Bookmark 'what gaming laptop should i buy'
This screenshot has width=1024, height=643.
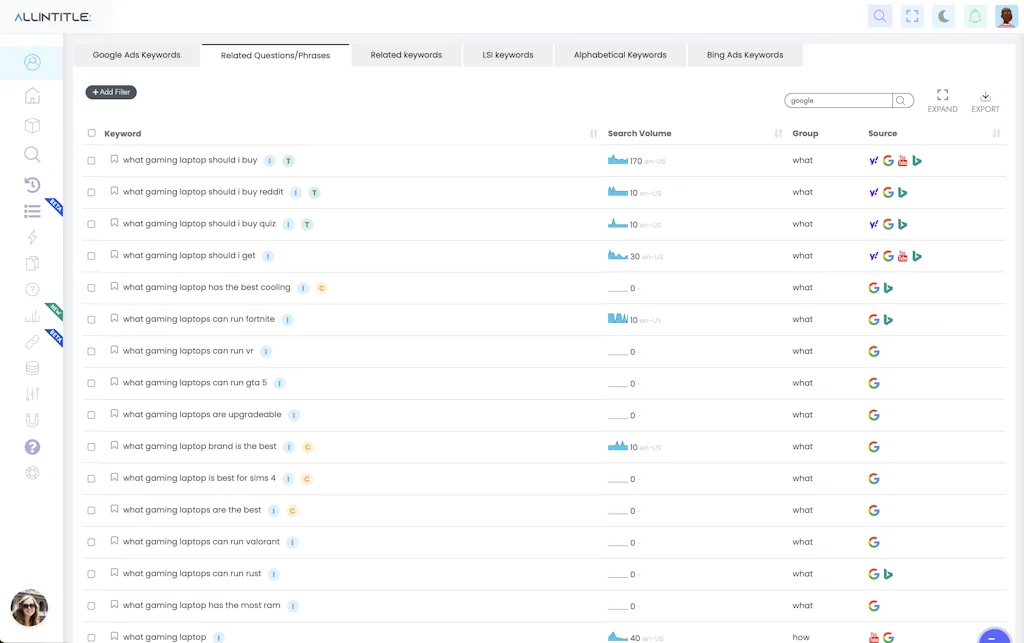[114, 160]
